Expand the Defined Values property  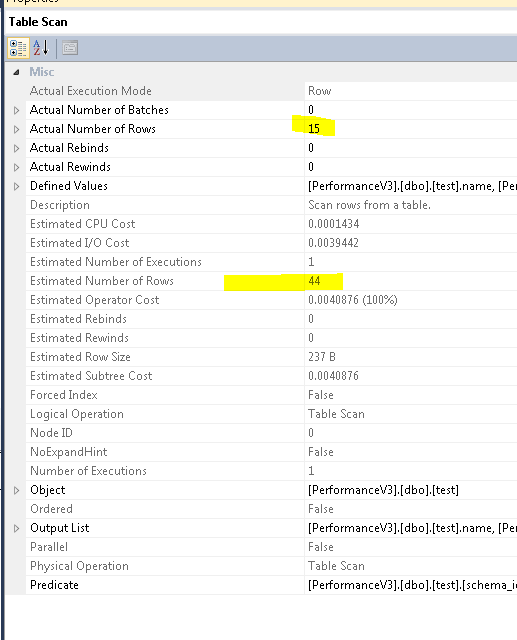16,187
